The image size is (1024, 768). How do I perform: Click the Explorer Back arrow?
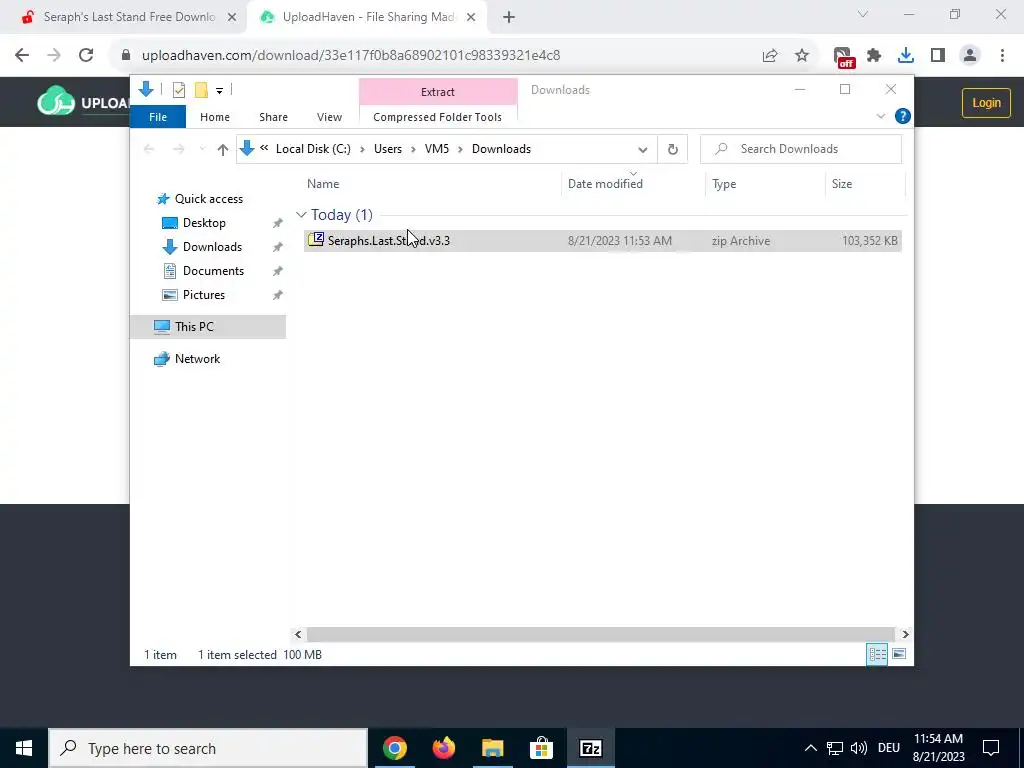[149, 150]
